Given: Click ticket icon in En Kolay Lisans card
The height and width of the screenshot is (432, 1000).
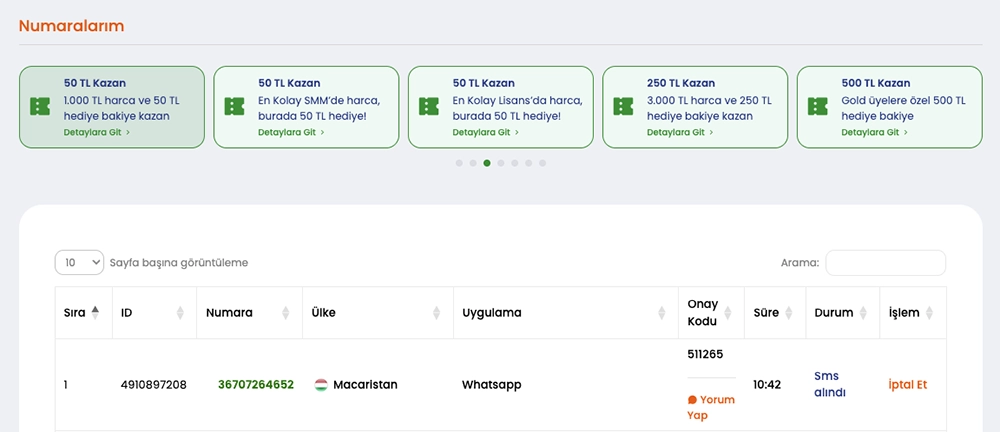Looking at the screenshot, I should pos(428,106).
